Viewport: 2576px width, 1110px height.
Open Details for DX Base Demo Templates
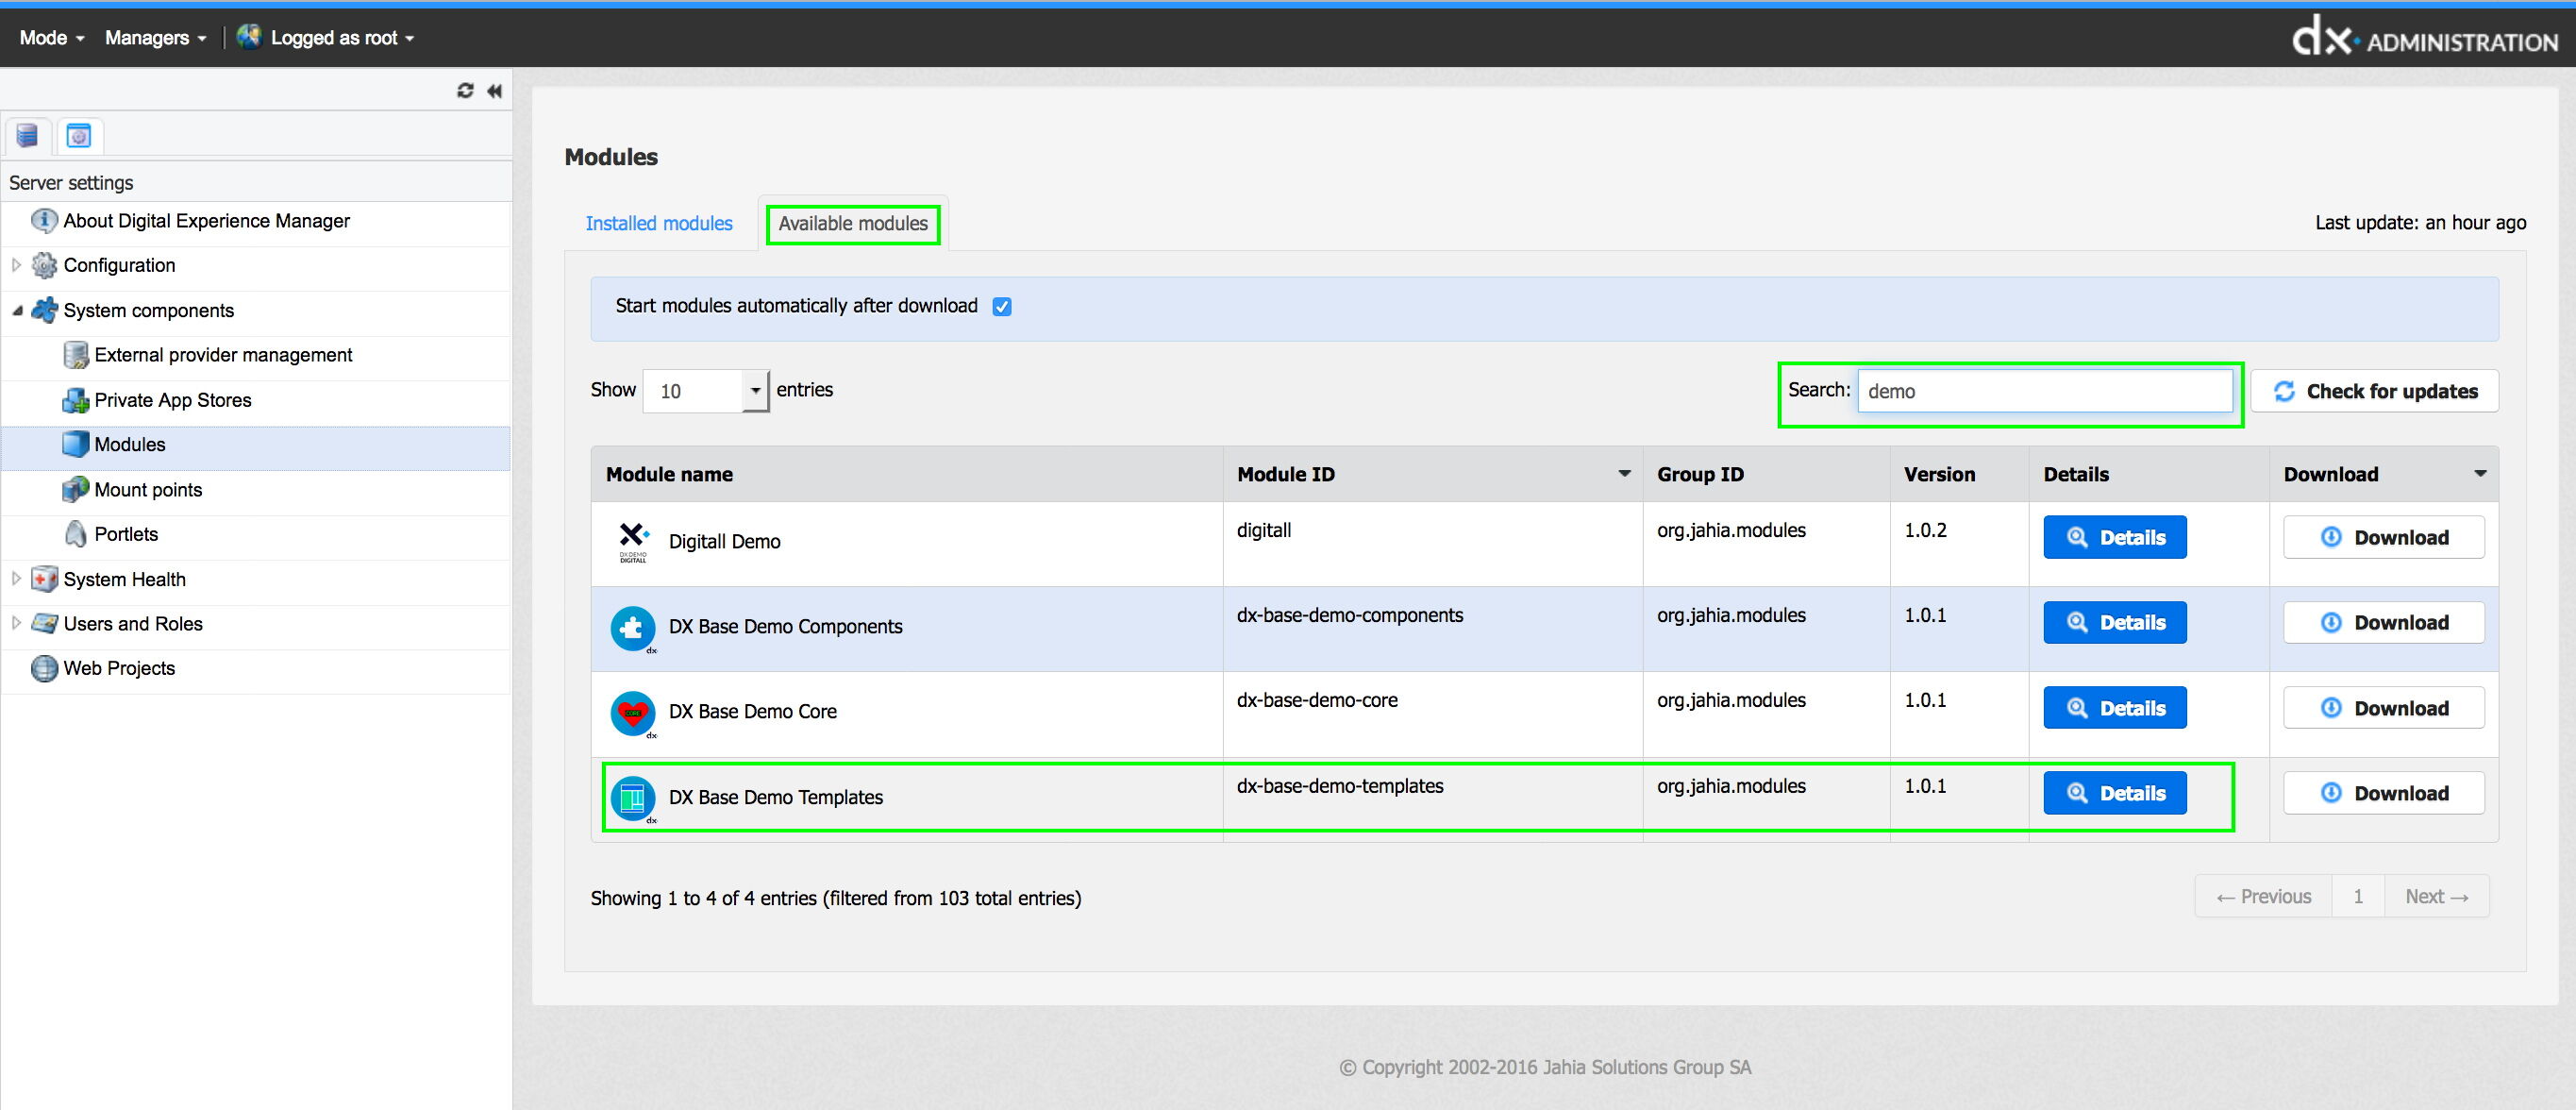pyautogui.click(x=2115, y=793)
